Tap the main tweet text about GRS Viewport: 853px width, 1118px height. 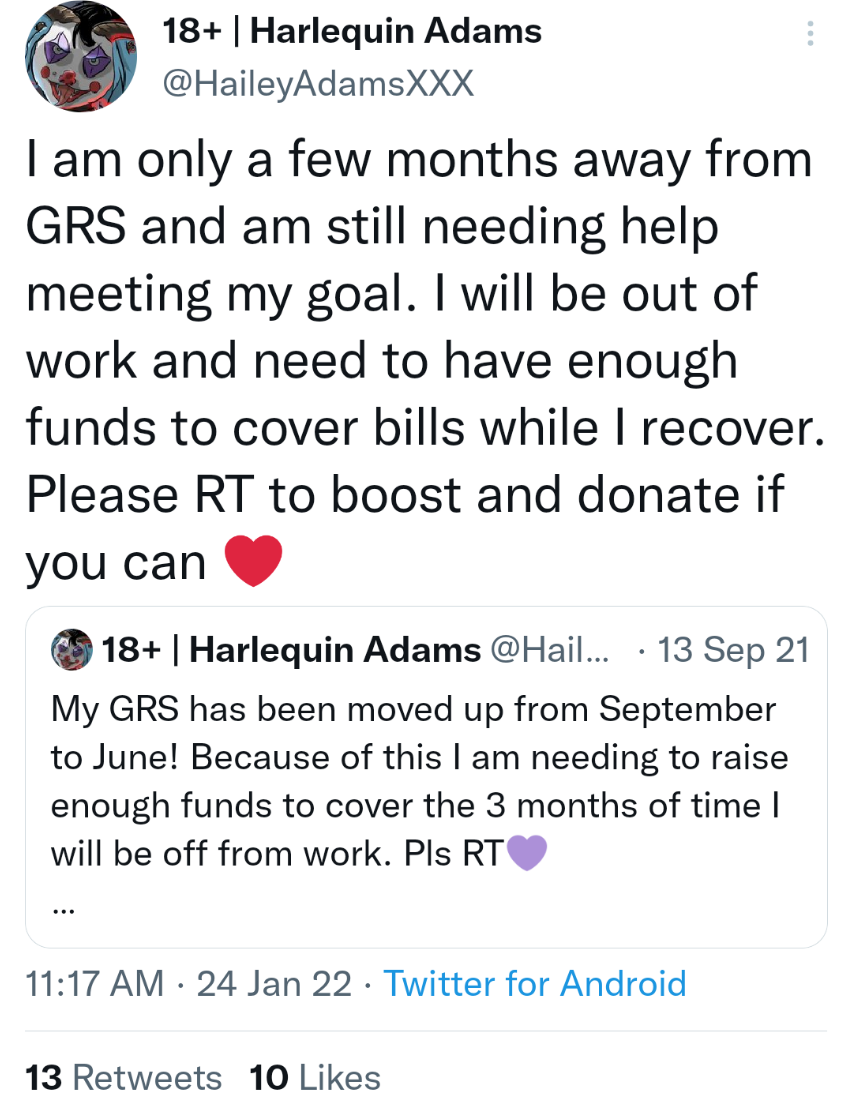pyautogui.click(x=426, y=360)
